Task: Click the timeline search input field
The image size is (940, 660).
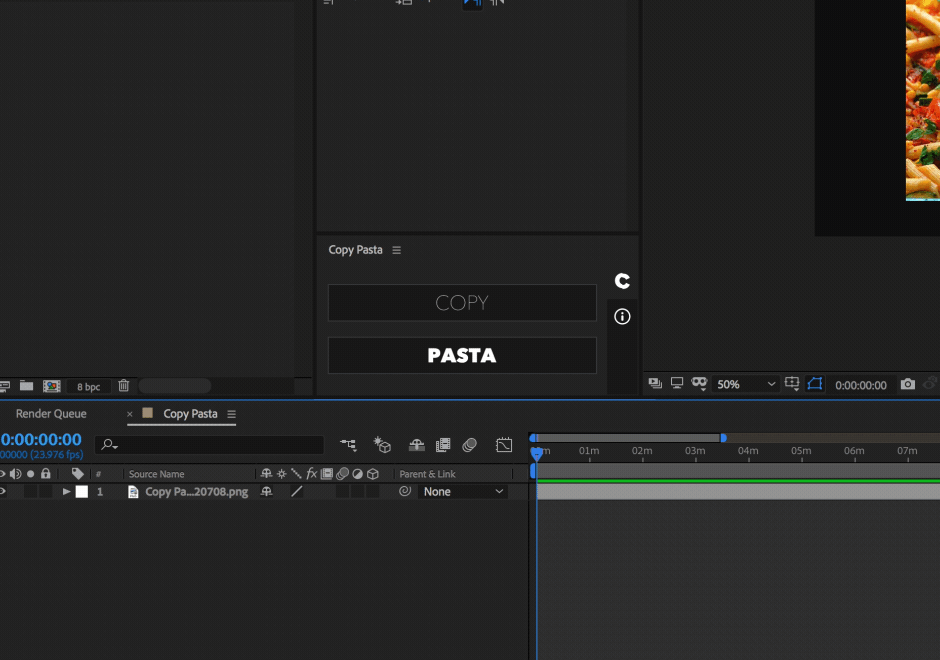Action: click(209, 445)
